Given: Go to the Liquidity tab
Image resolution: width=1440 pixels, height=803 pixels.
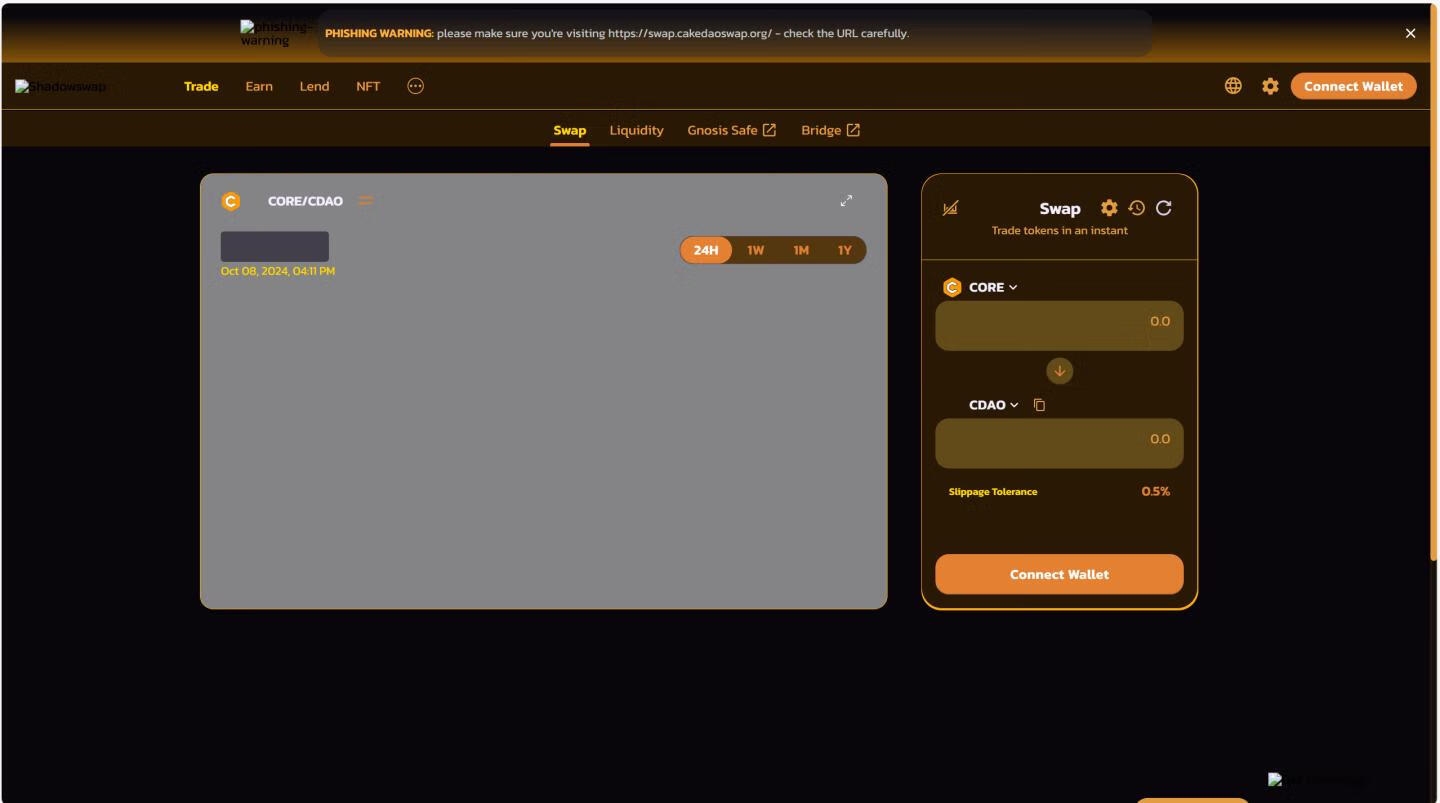Looking at the screenshot, I should [636, 130].
